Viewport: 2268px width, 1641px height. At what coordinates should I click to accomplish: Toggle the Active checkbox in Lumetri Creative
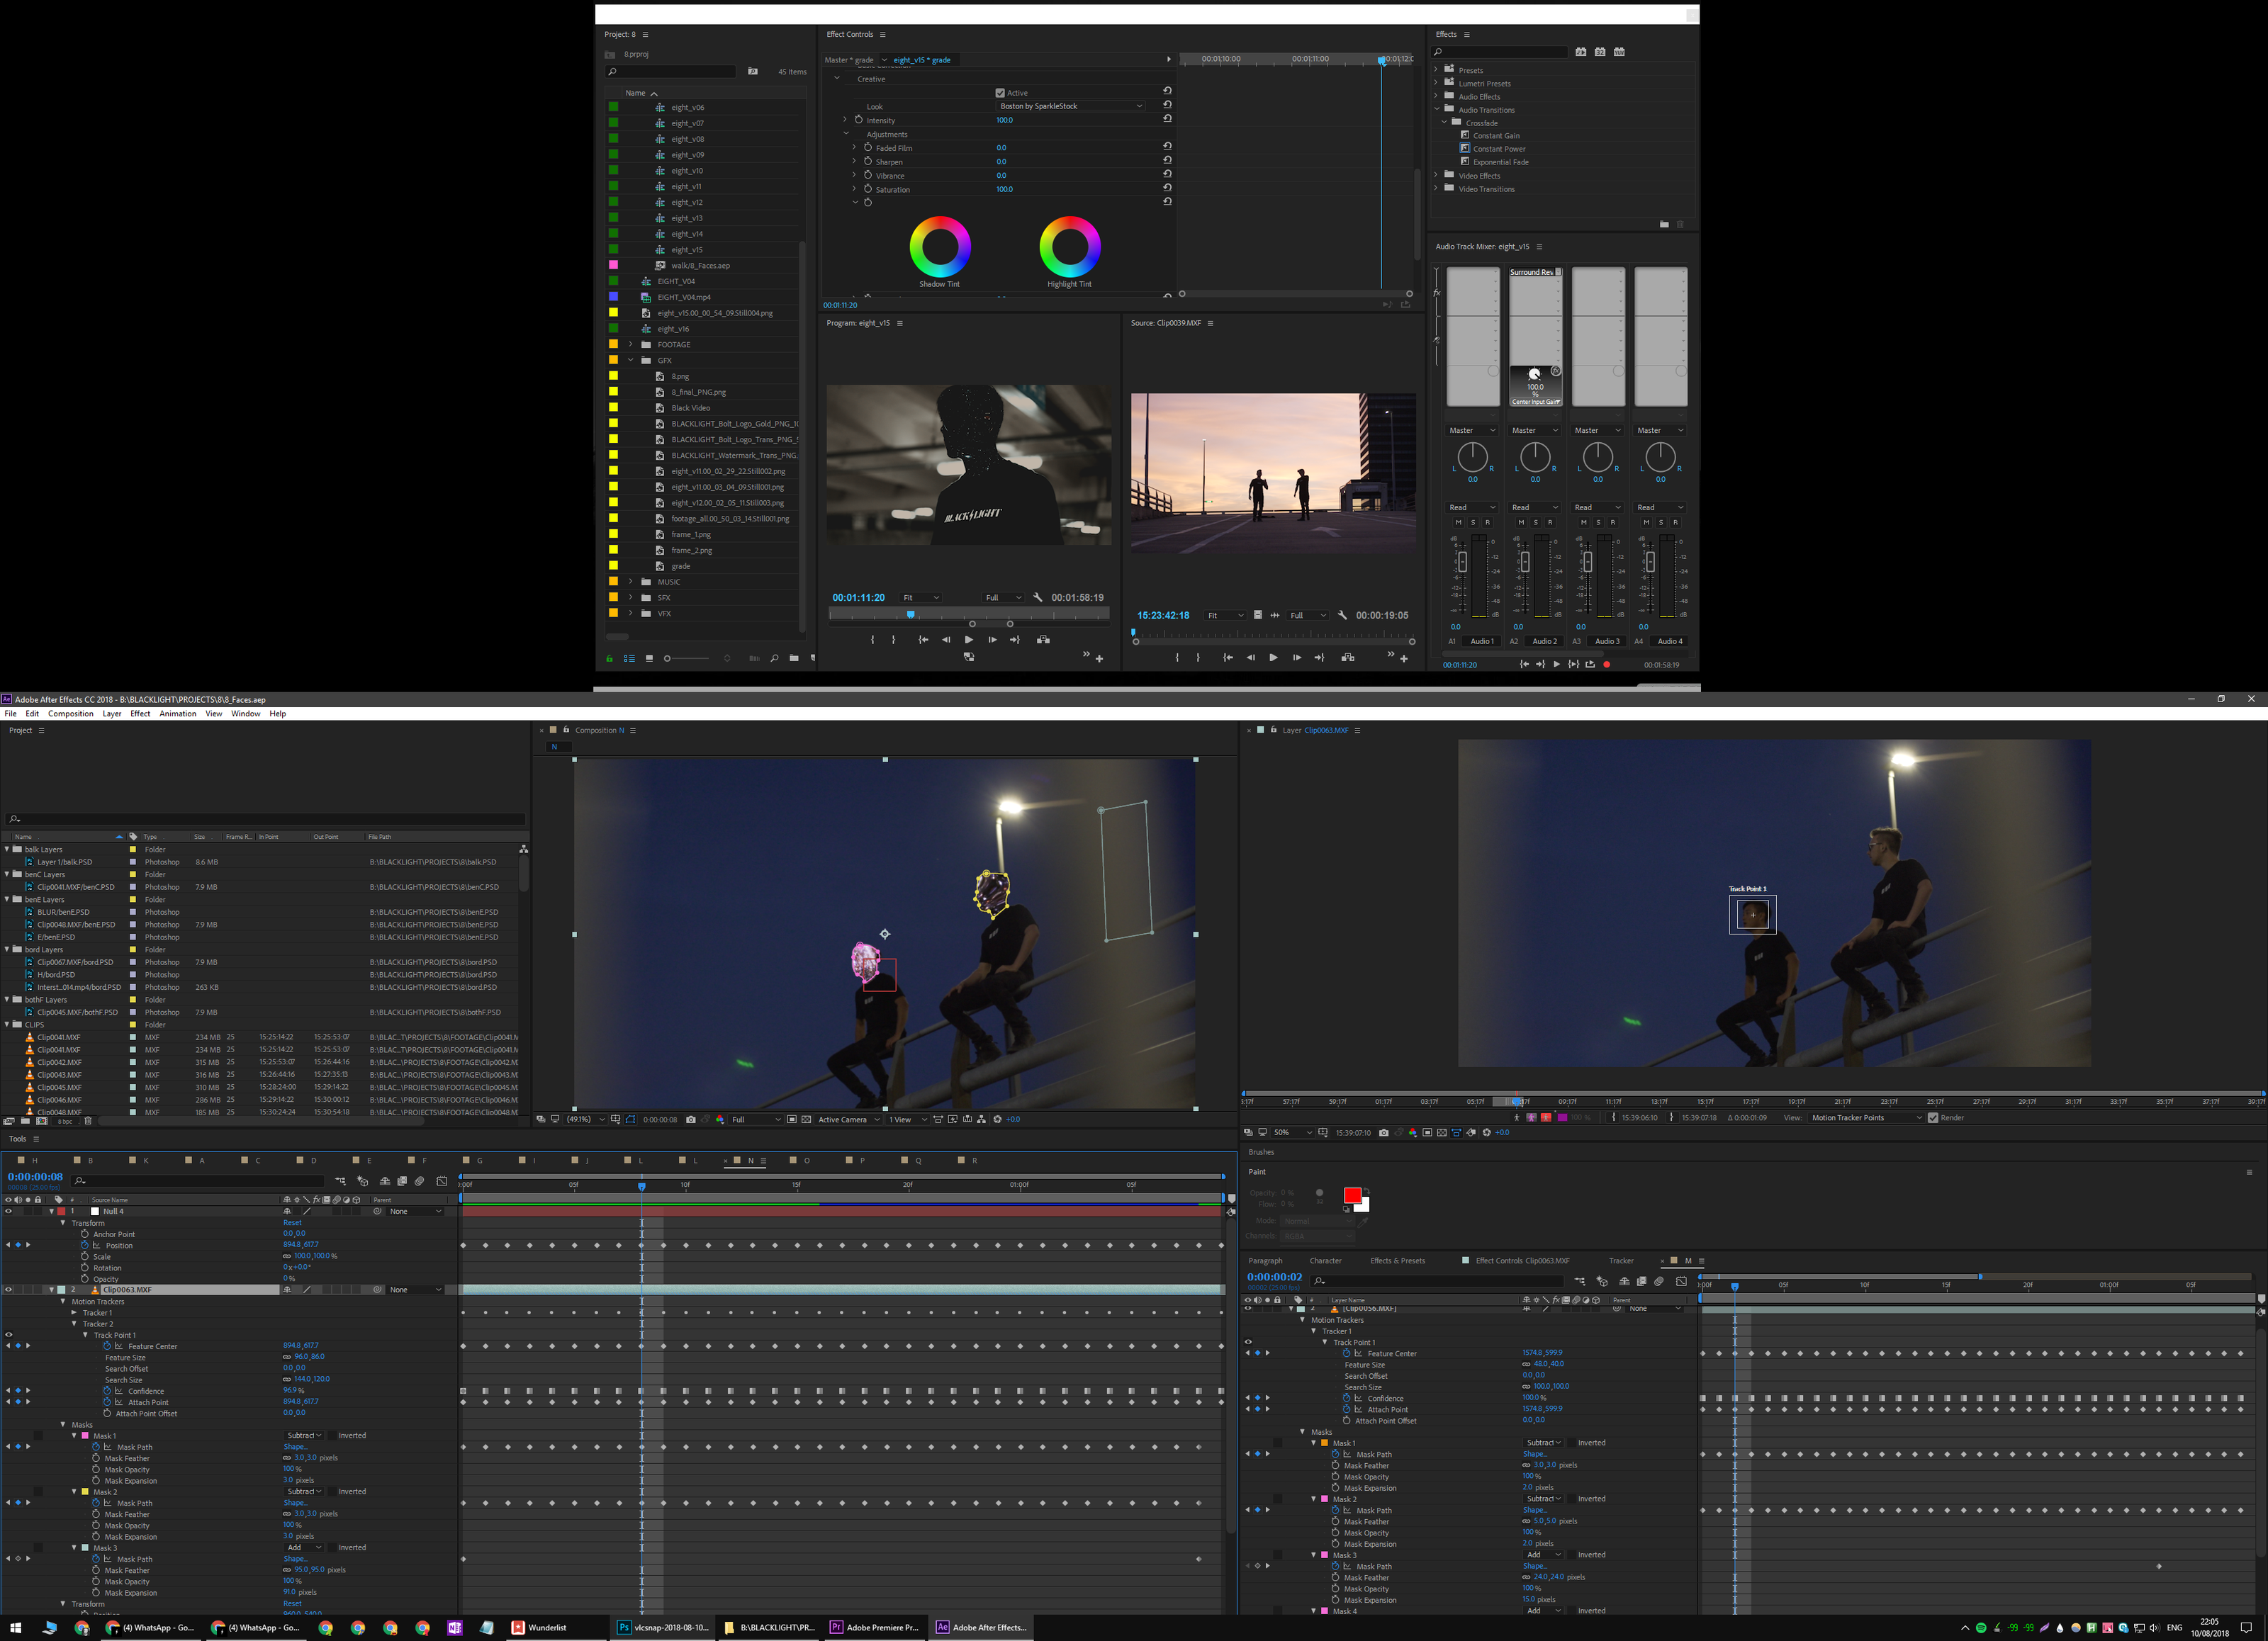coord(1000,93)
